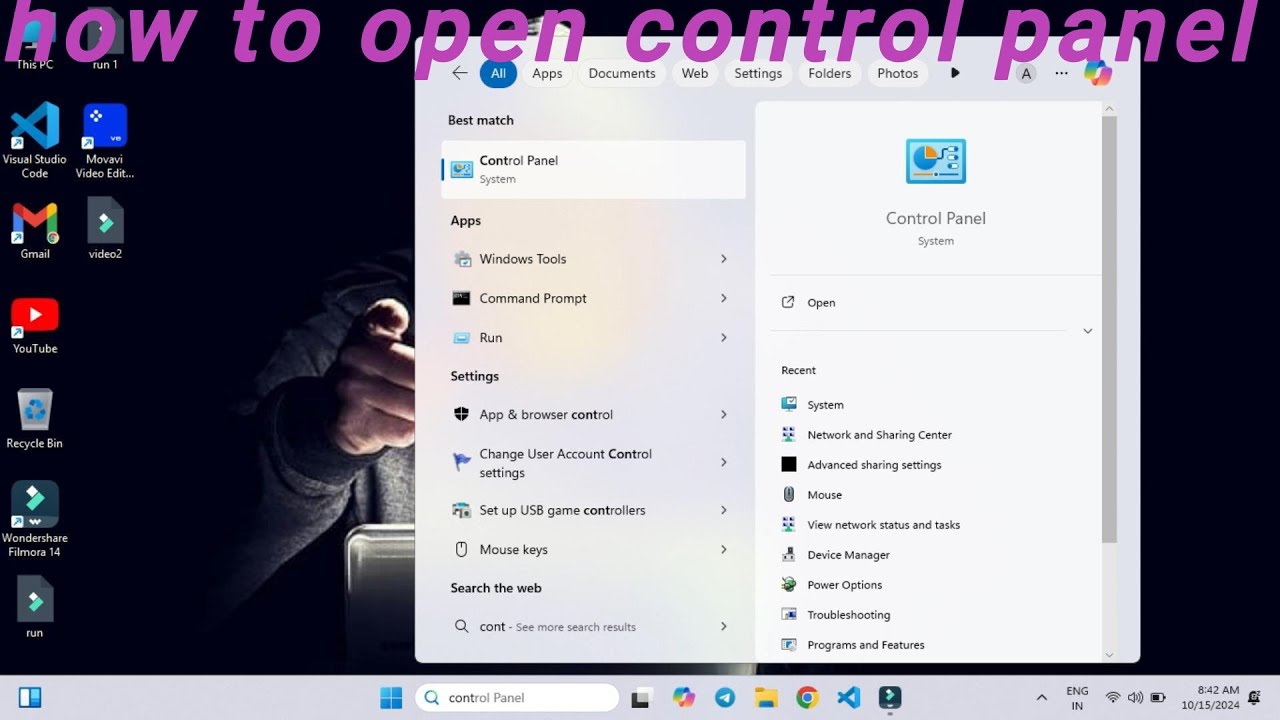1280x720 pixels.
Task: Expand more options chevron under Open
Action: 1088,331
